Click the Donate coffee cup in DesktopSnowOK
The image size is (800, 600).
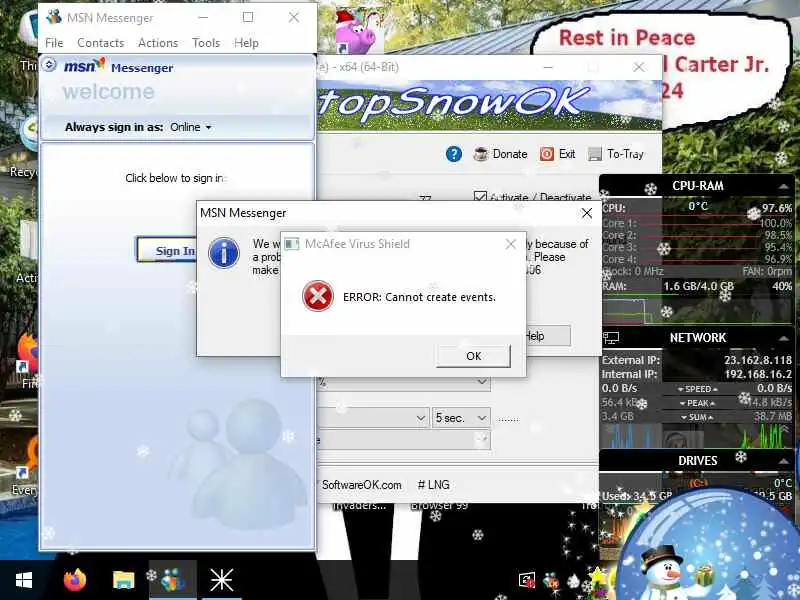[x=480, y=154]
